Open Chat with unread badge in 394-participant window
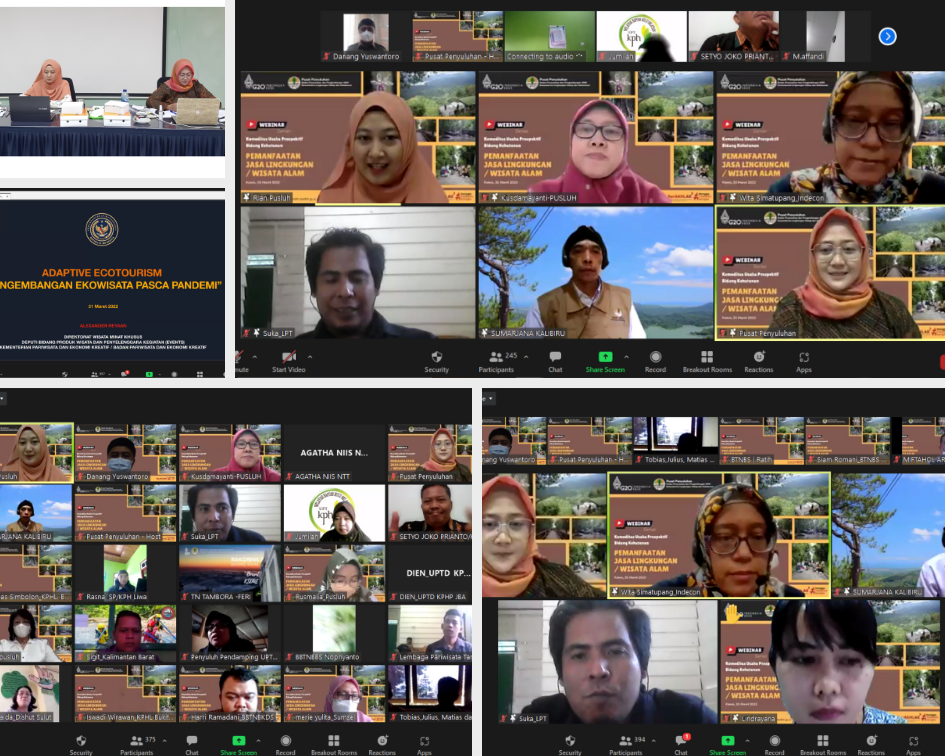 point(681,745)
